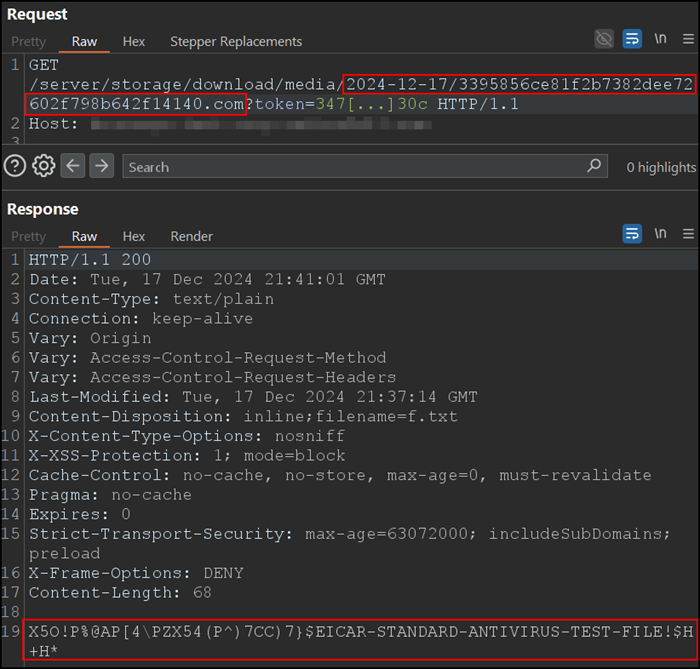700x669 pixels.
Task: Open search settings gear icon
Action: [x=43, y=166]
